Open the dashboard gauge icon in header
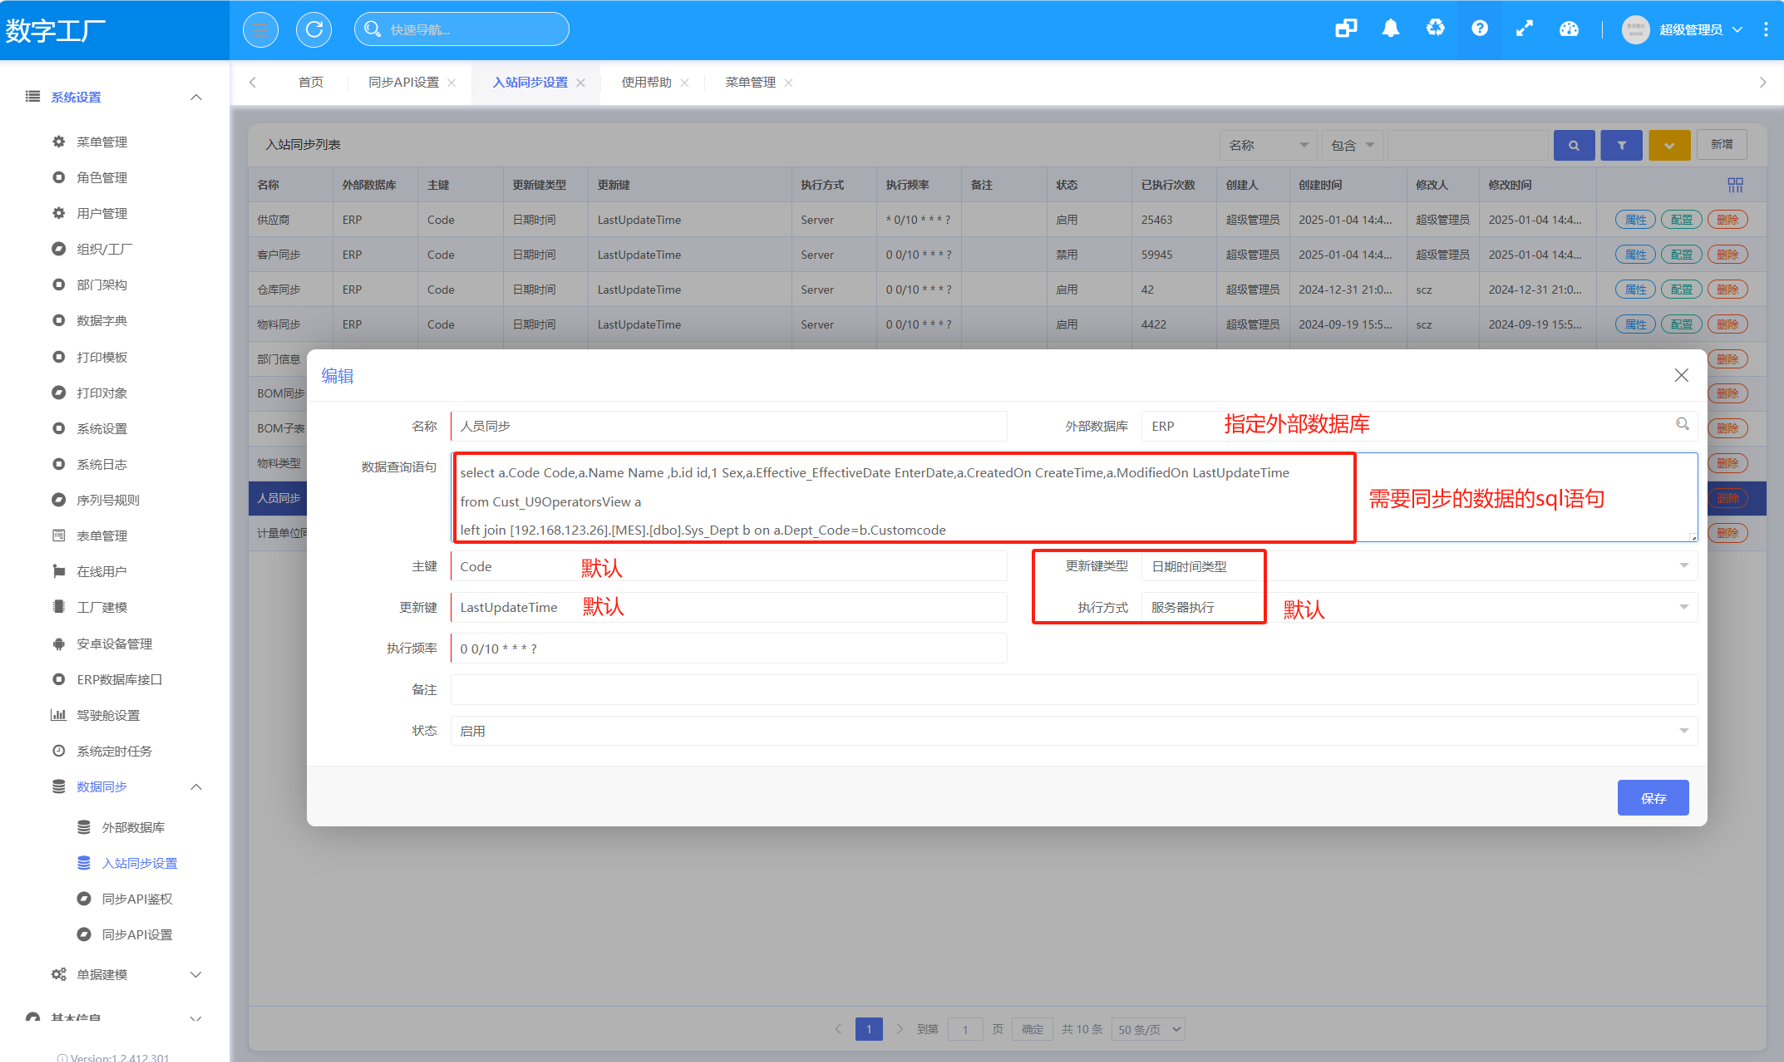The image size is (1784, 1062). tap(1568, 29)
